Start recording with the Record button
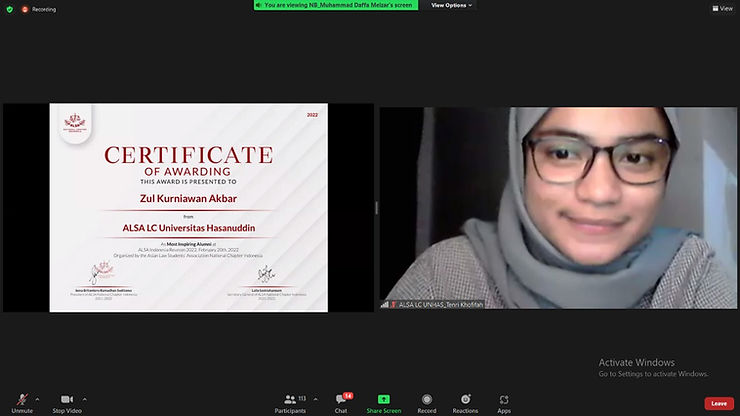The width and height of the screenshot is (740, 416). point(427,403)
